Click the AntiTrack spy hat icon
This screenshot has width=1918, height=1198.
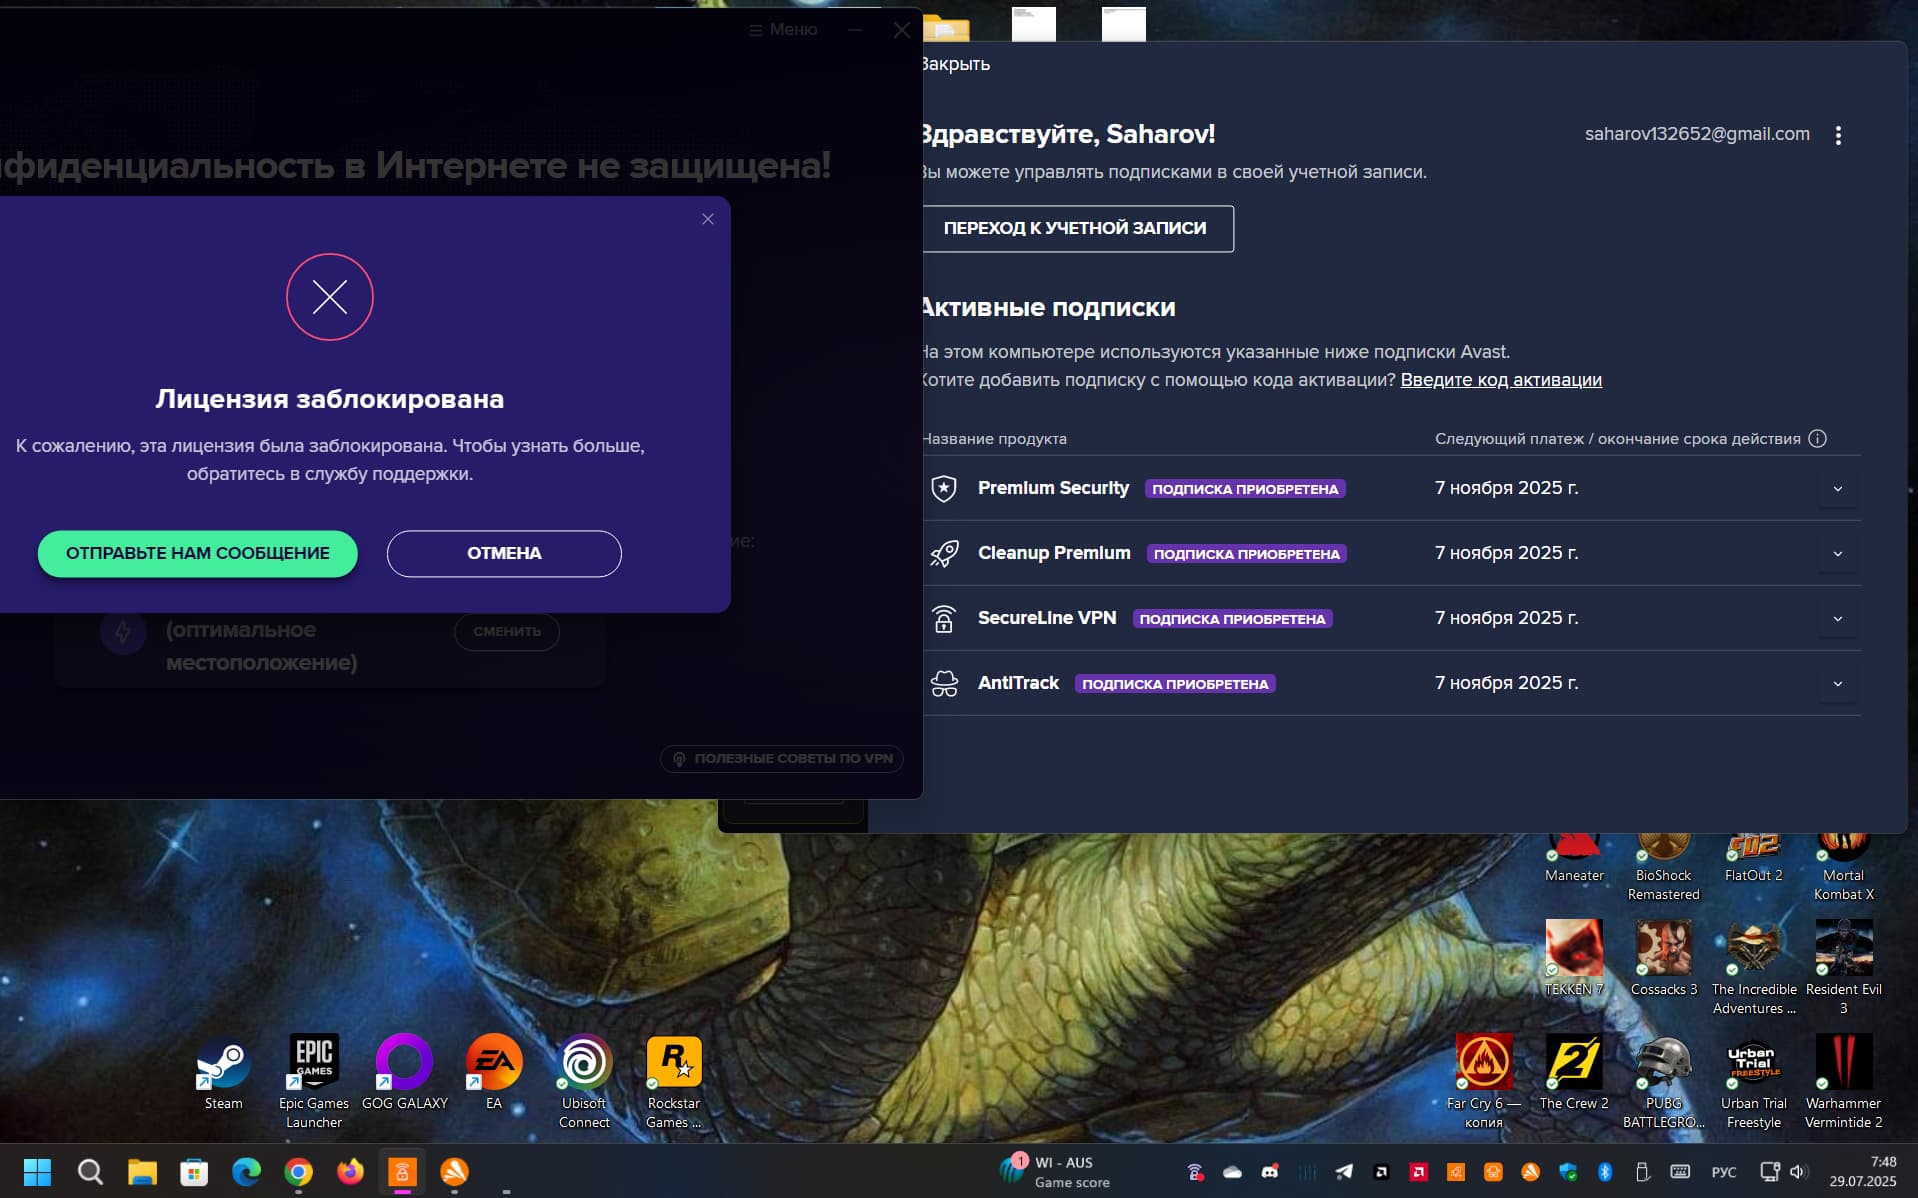[943, 684]
